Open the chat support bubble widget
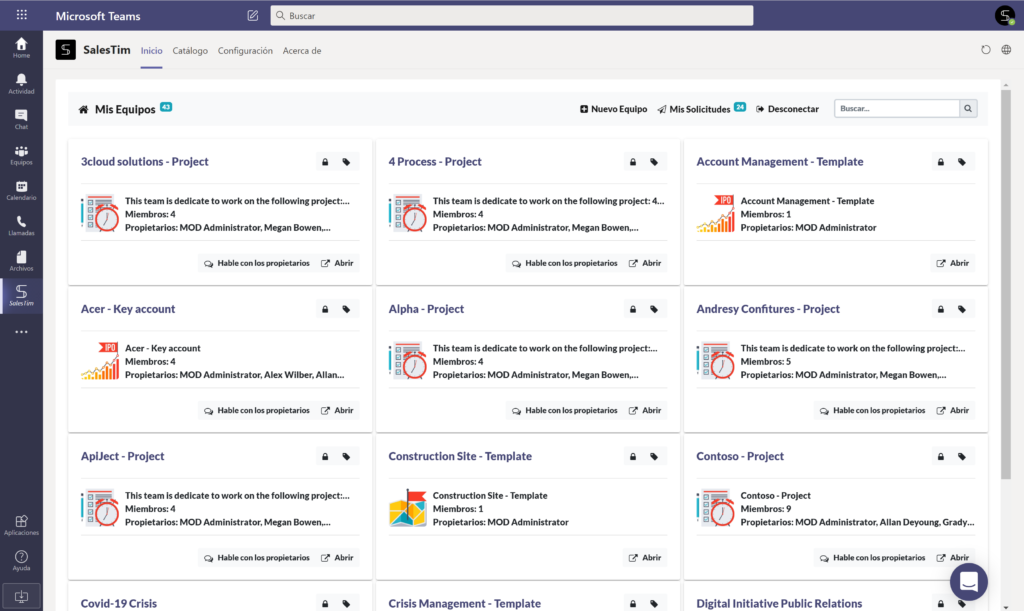The width and height of the screenshot is (1024, 611). 968,581
